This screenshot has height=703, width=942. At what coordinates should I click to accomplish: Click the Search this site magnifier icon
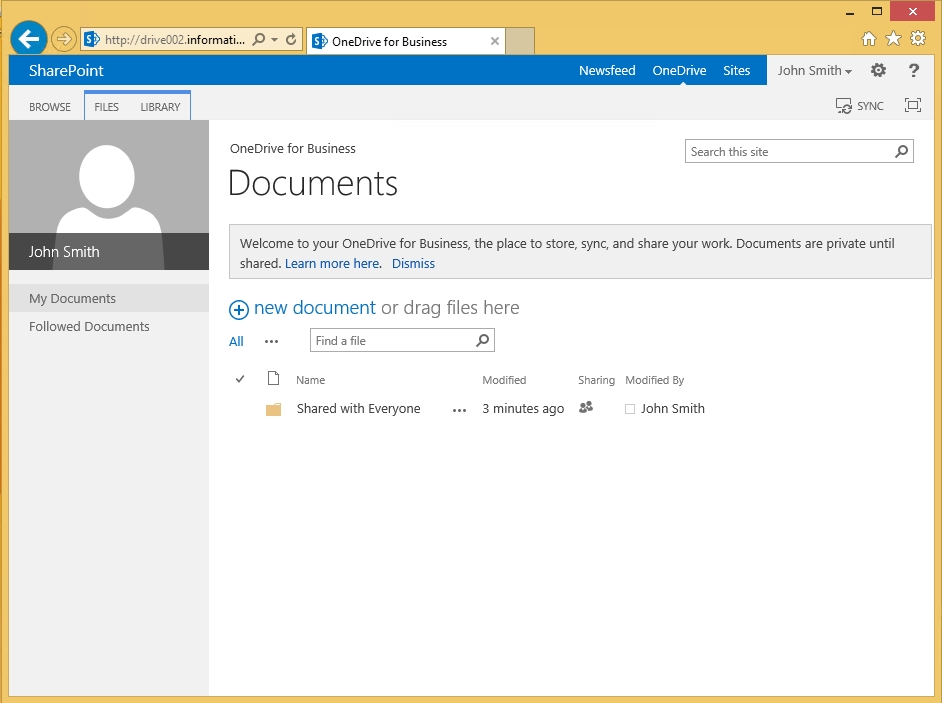point(902,151)
